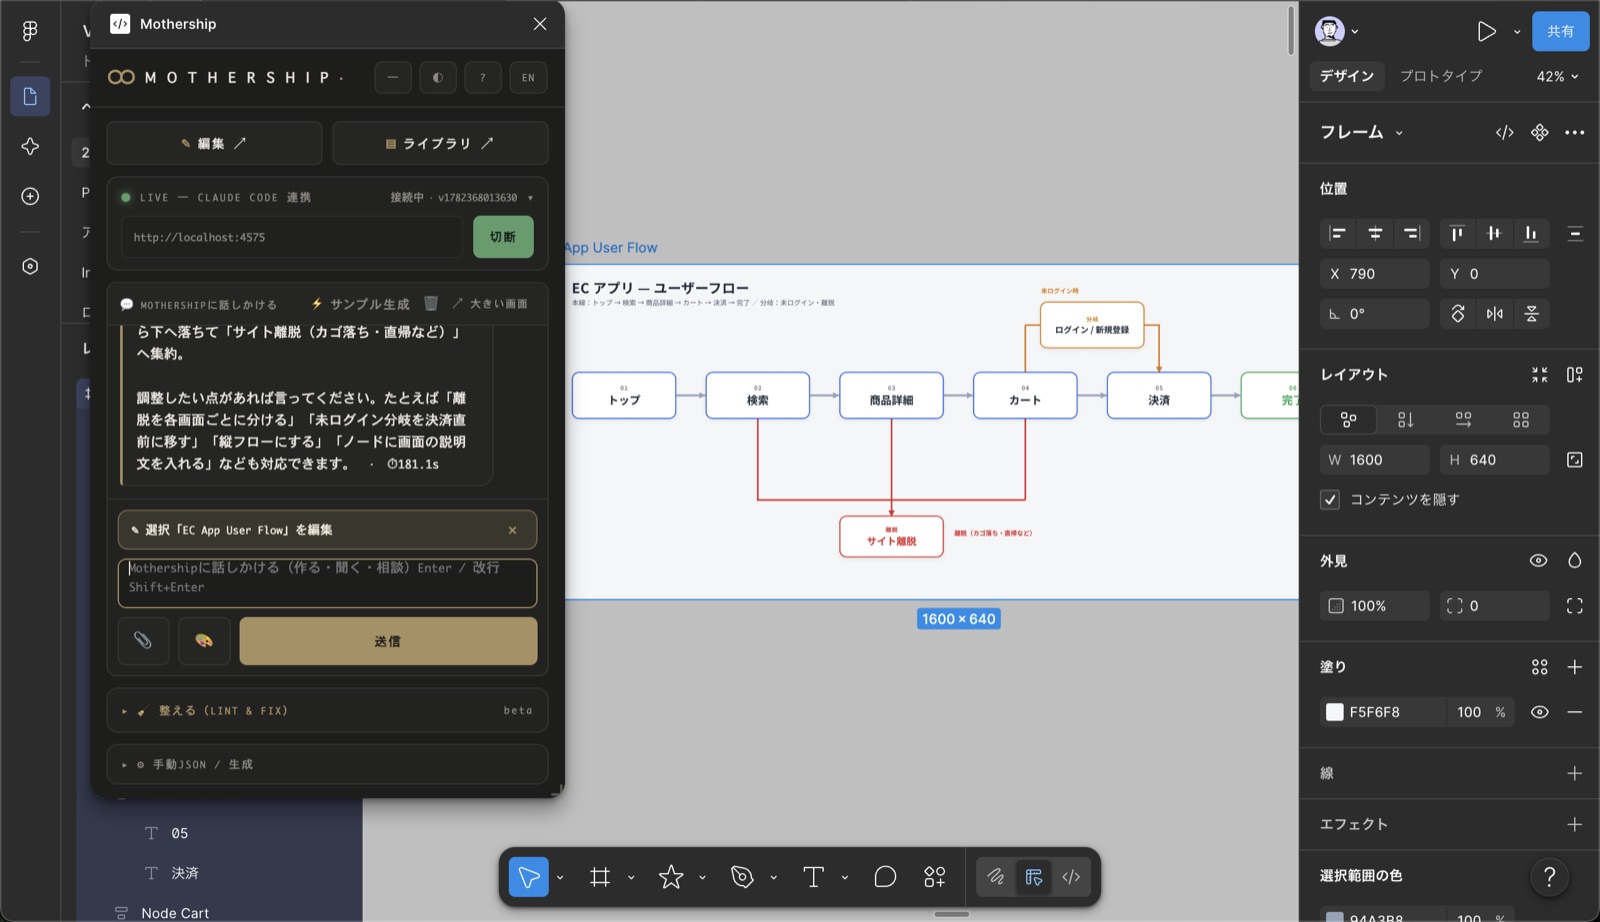Add a stroke in the 線 section
1600x922 pixels.
click(1574, 773)
